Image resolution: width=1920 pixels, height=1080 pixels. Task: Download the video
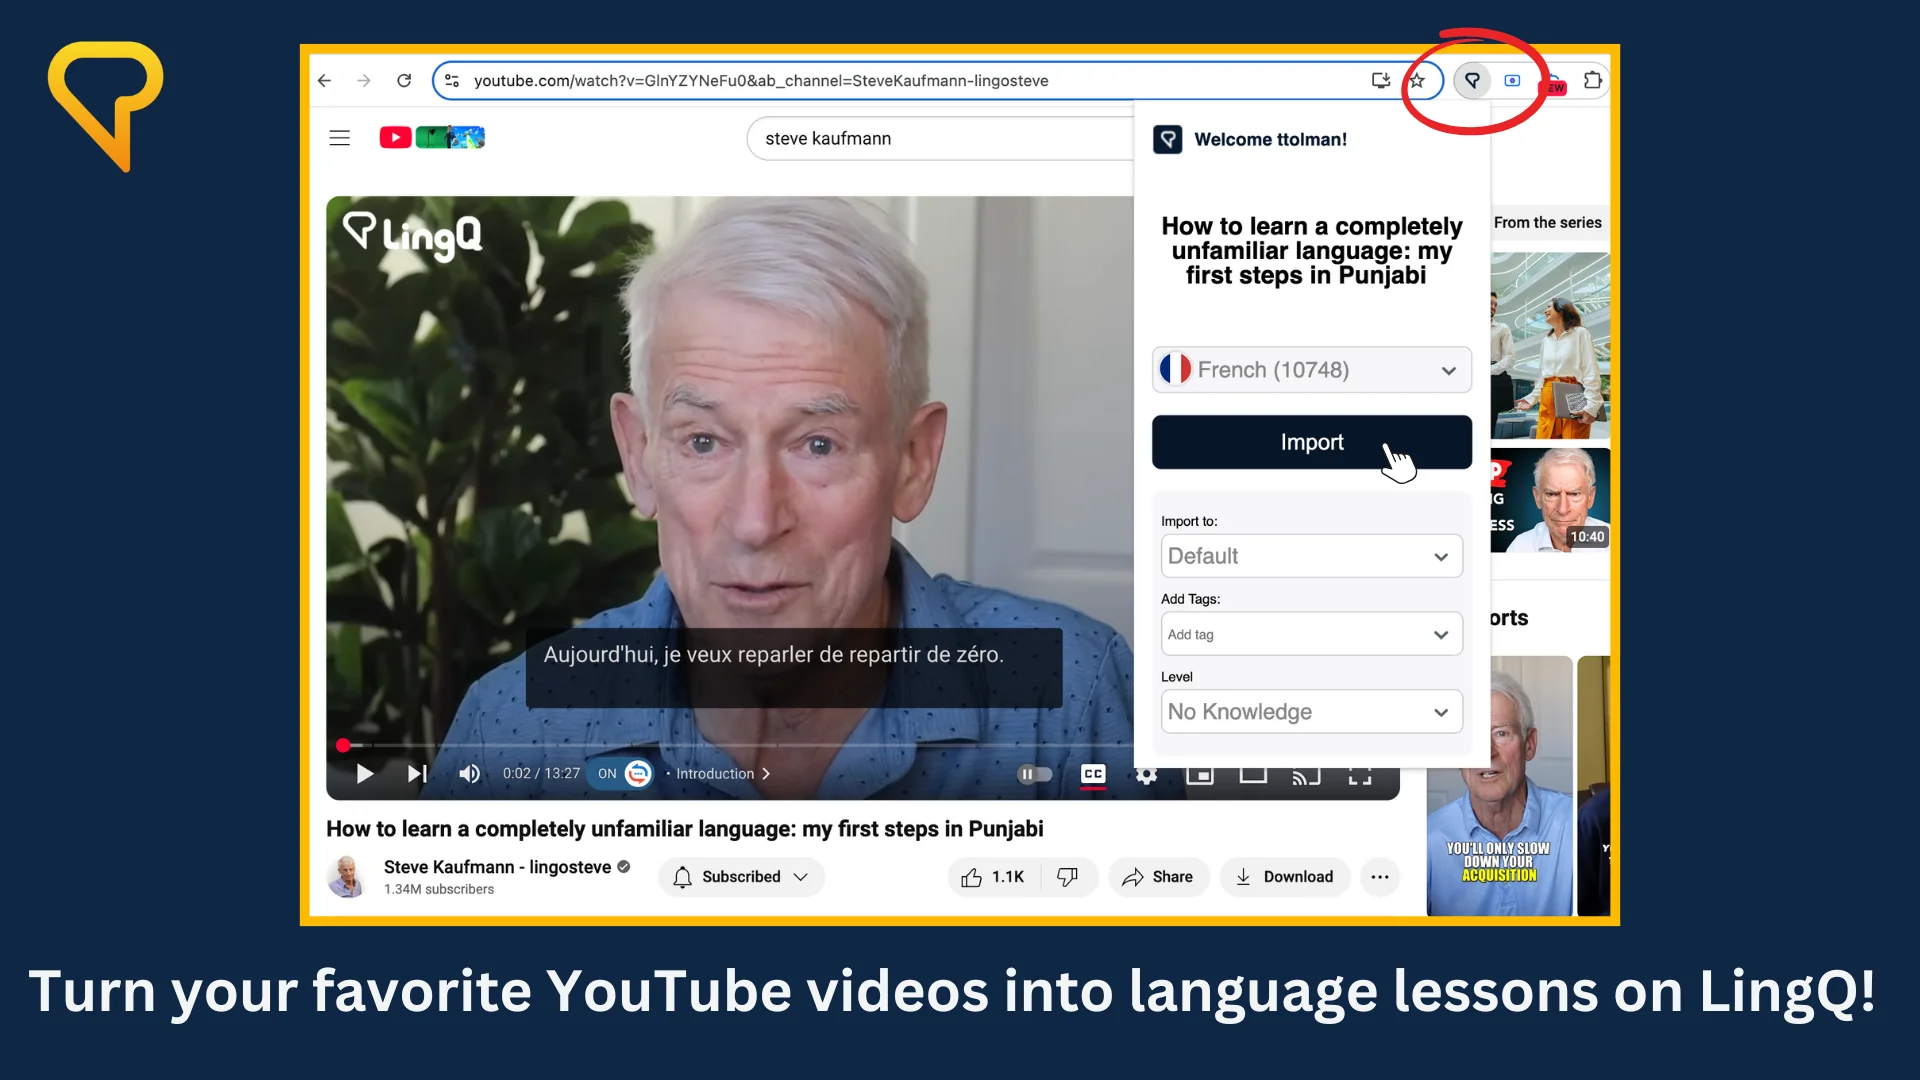(x=1285, y=877)
